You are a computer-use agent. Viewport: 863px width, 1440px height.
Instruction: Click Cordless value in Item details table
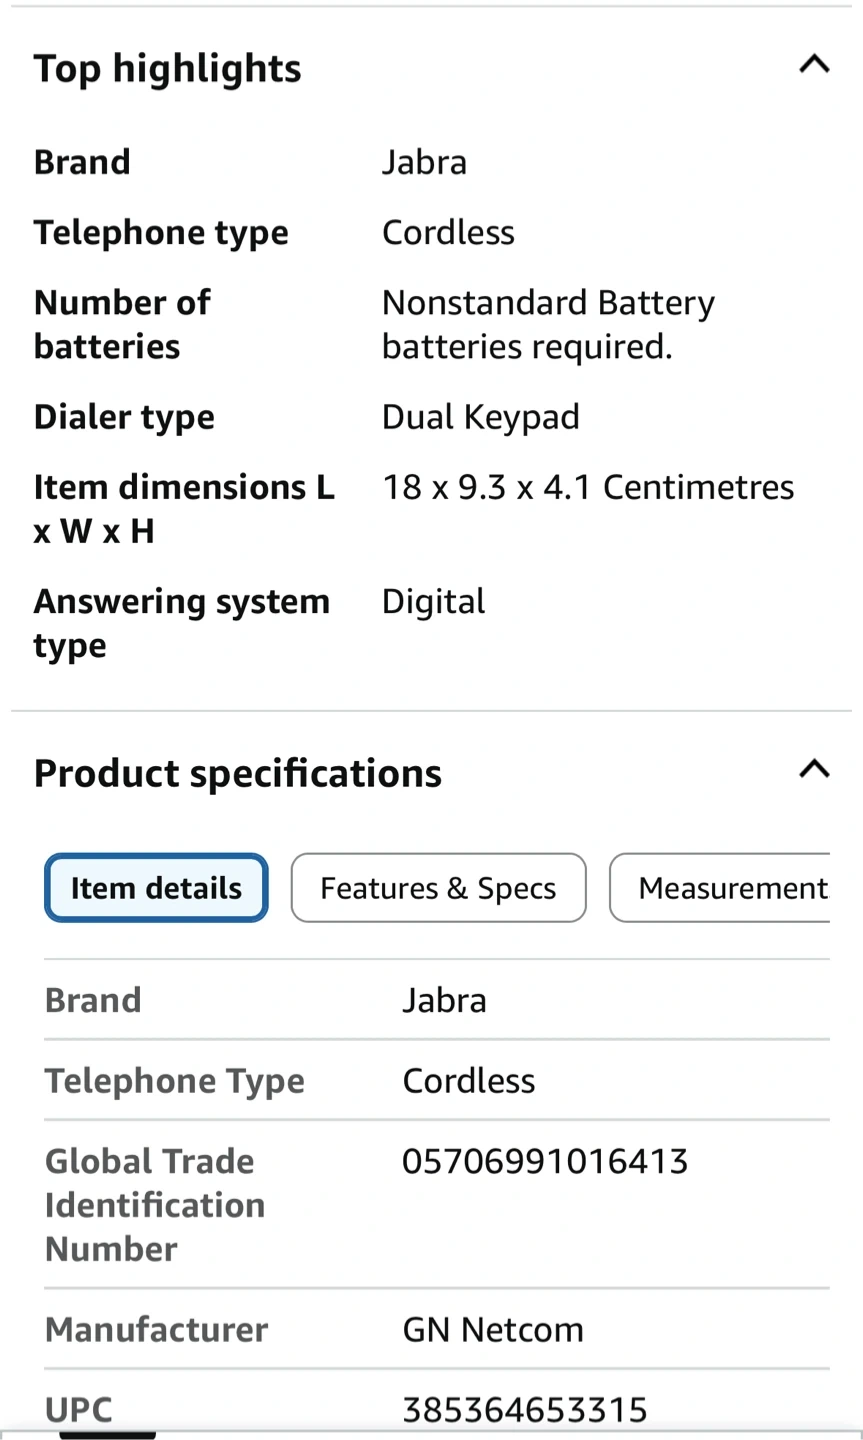(468, 1080)
